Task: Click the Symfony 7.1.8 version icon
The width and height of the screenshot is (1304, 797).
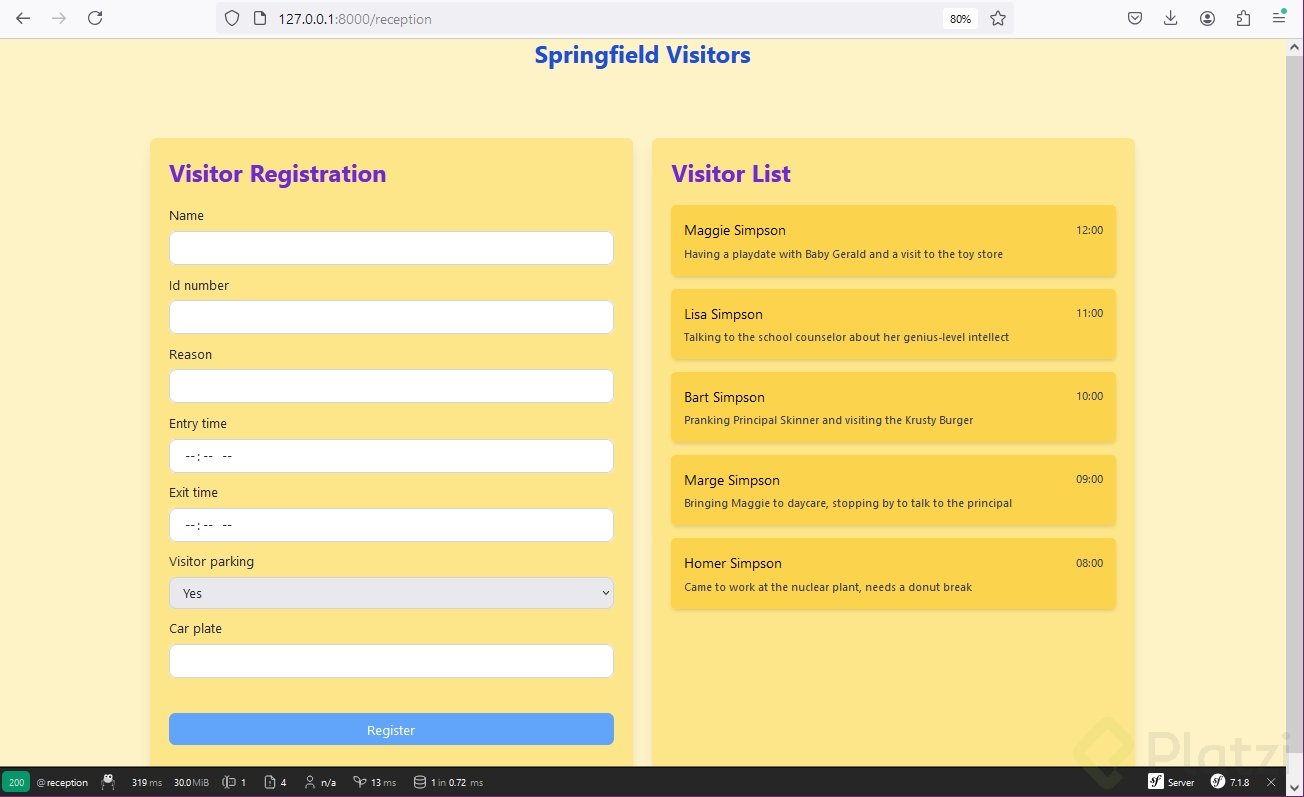Action: 1219,782
